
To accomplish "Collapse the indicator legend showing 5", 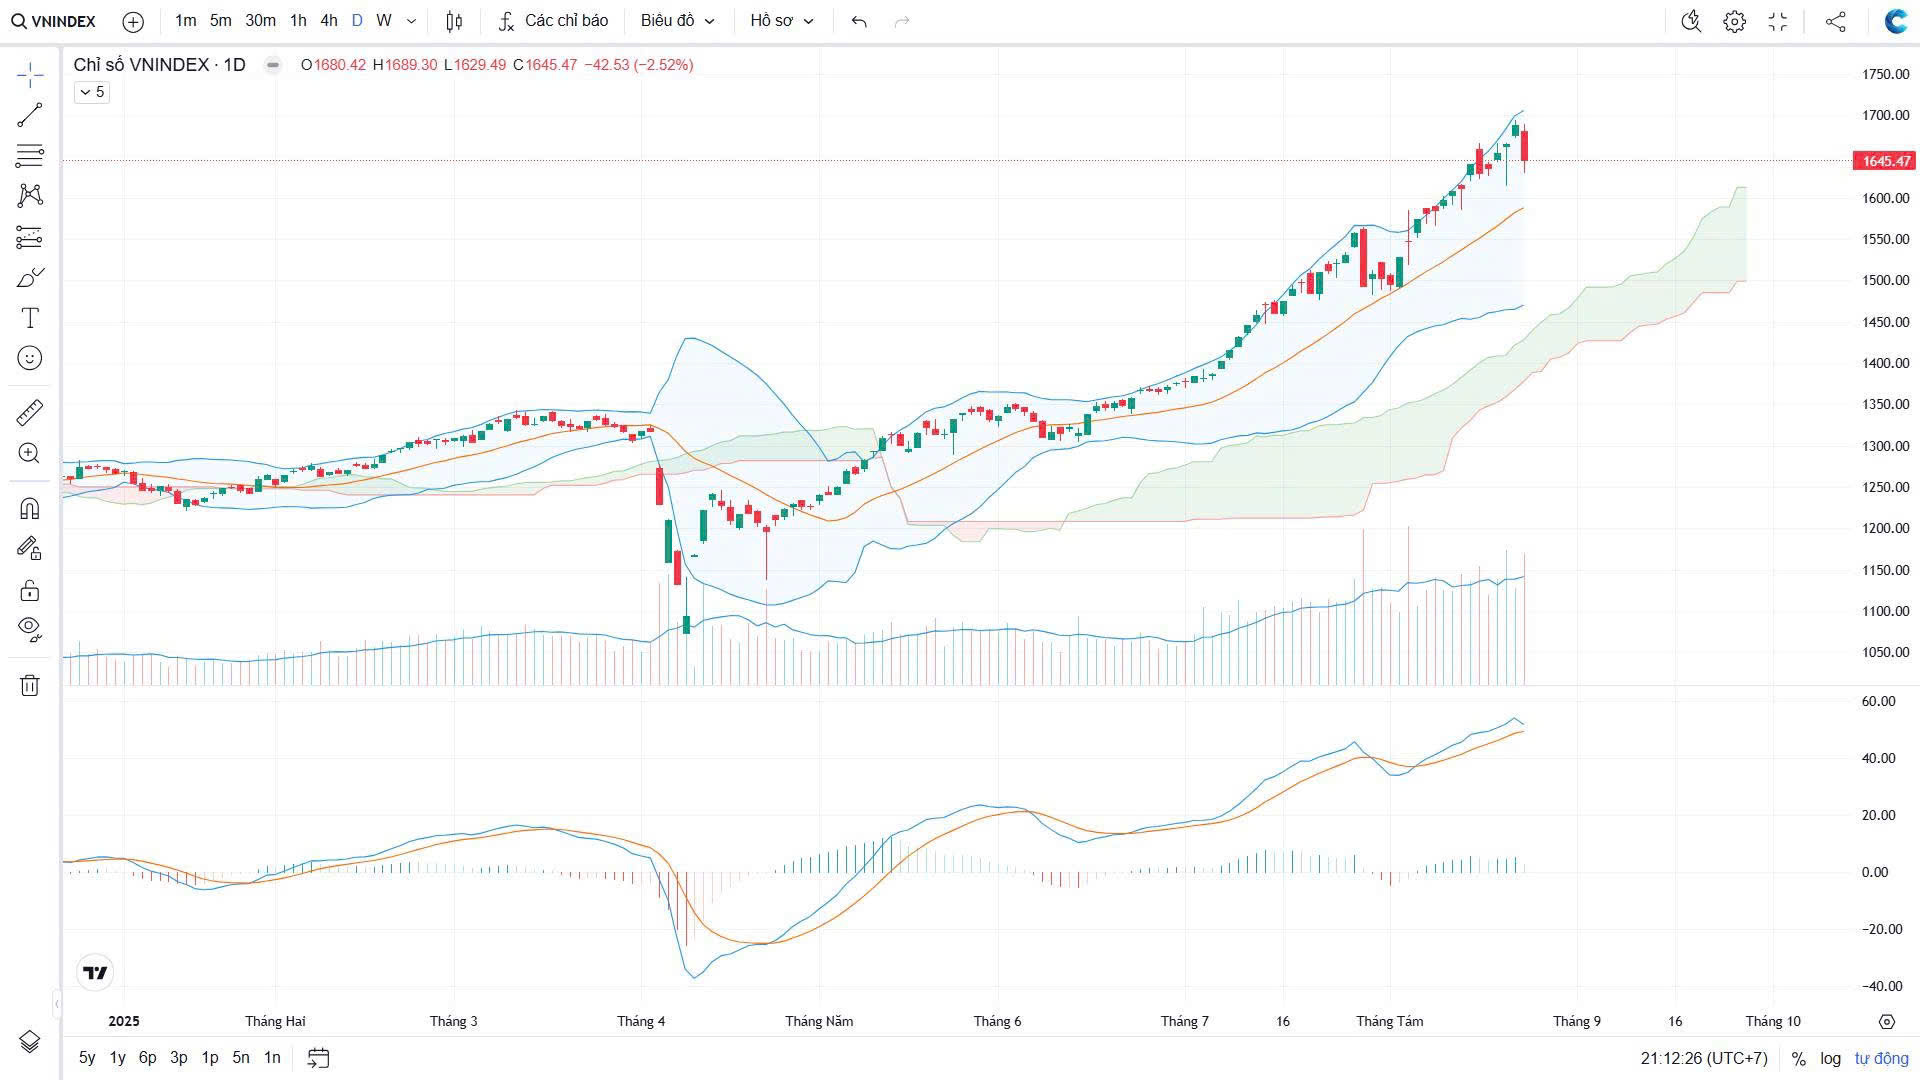I will 91,92.
